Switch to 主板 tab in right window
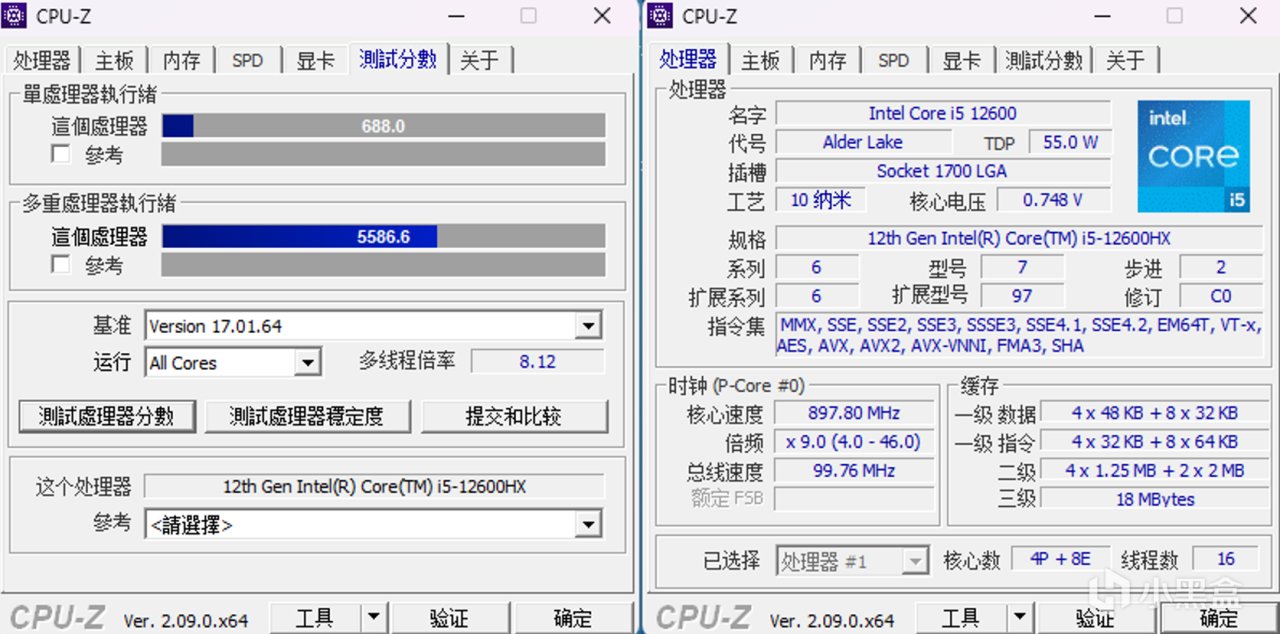The width and height of the screenshot is (1280, 634). [x=761, y=61]
